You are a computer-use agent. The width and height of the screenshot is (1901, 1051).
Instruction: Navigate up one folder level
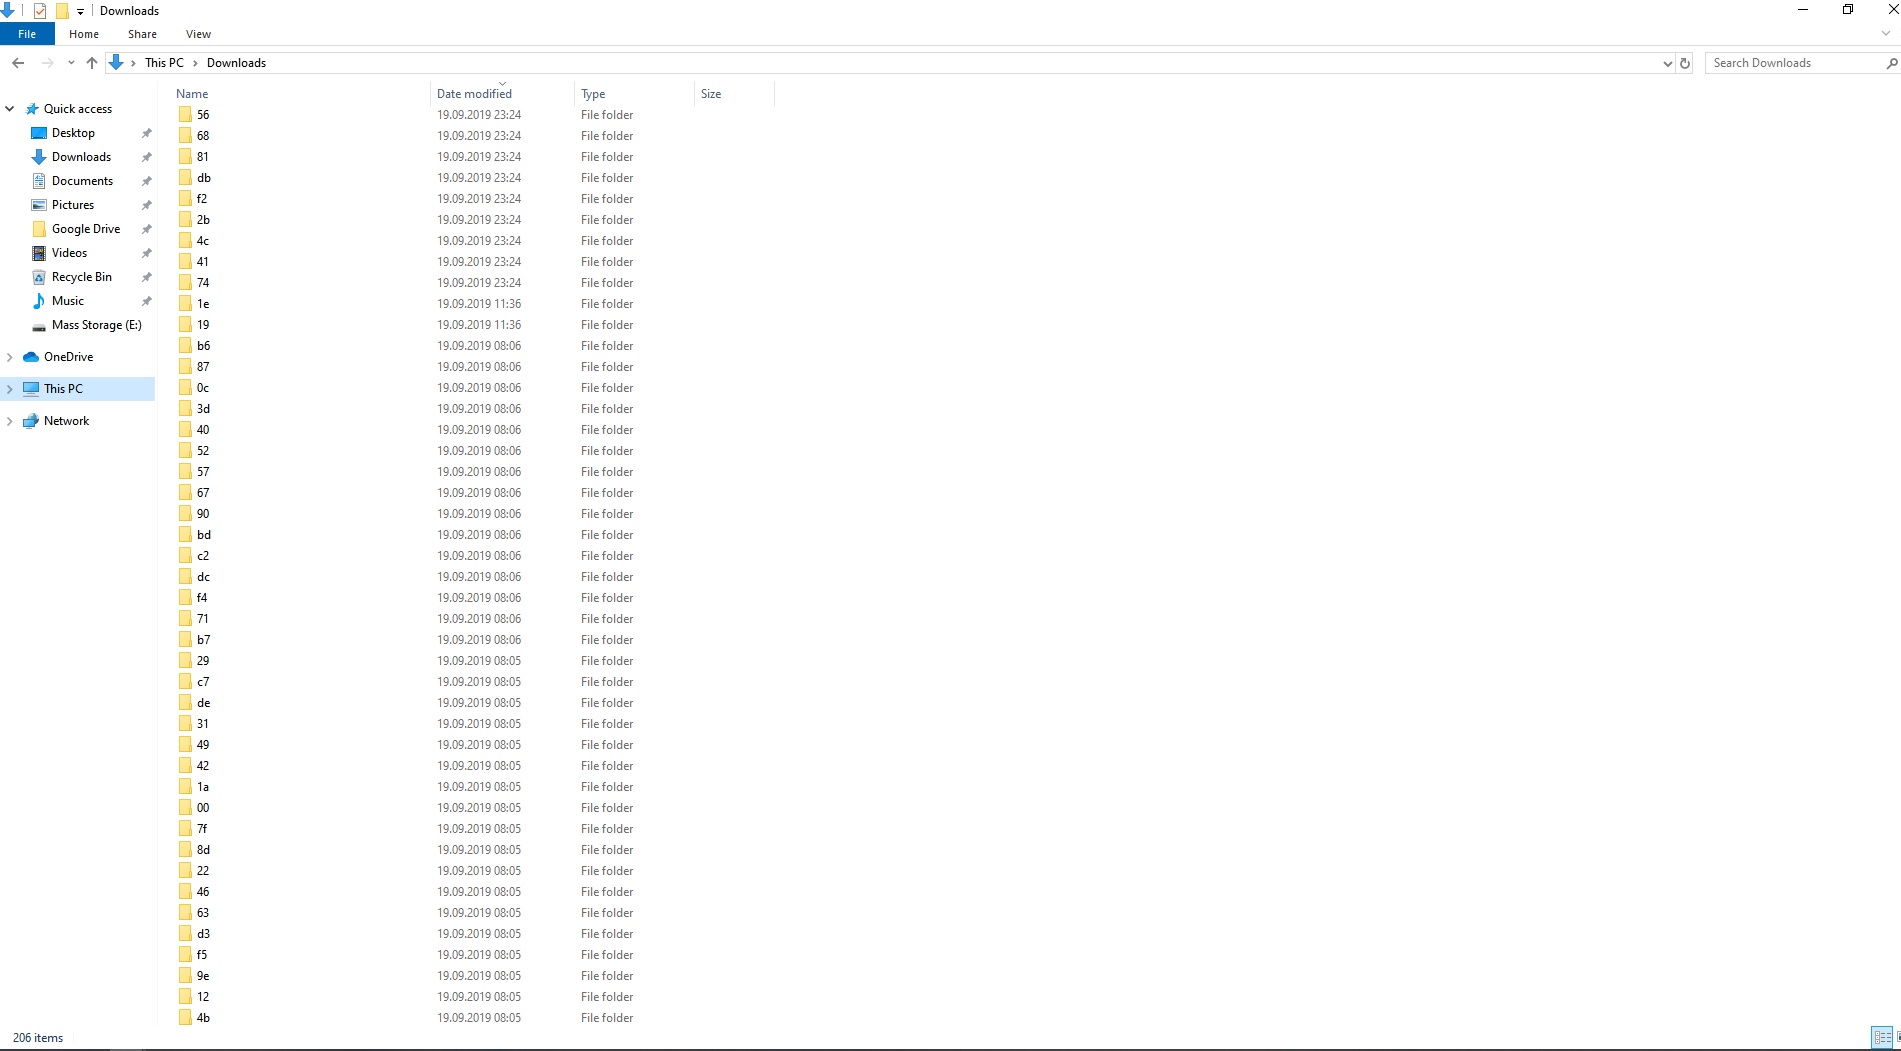pyautogui.click(x=91, y=62)
